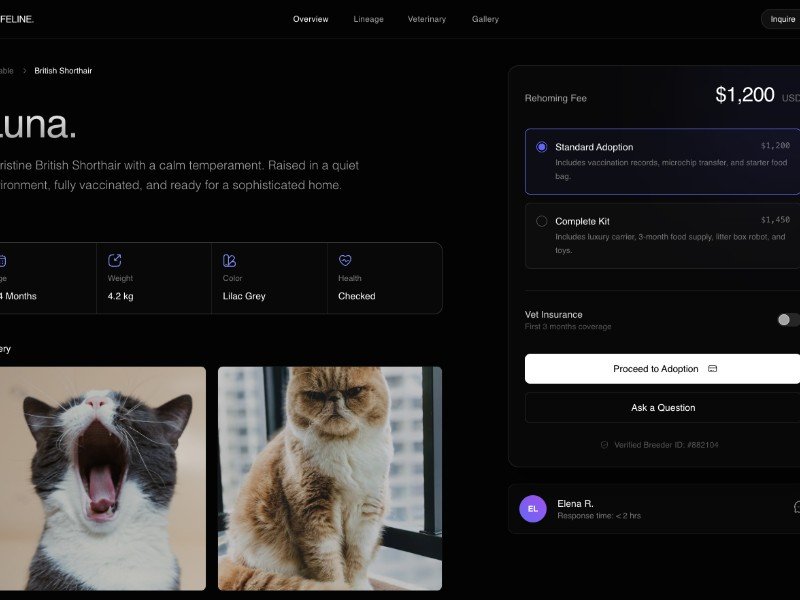800x600 pixels.
Task: Click the Age calendar icon
Action: (x=2, y=260)
